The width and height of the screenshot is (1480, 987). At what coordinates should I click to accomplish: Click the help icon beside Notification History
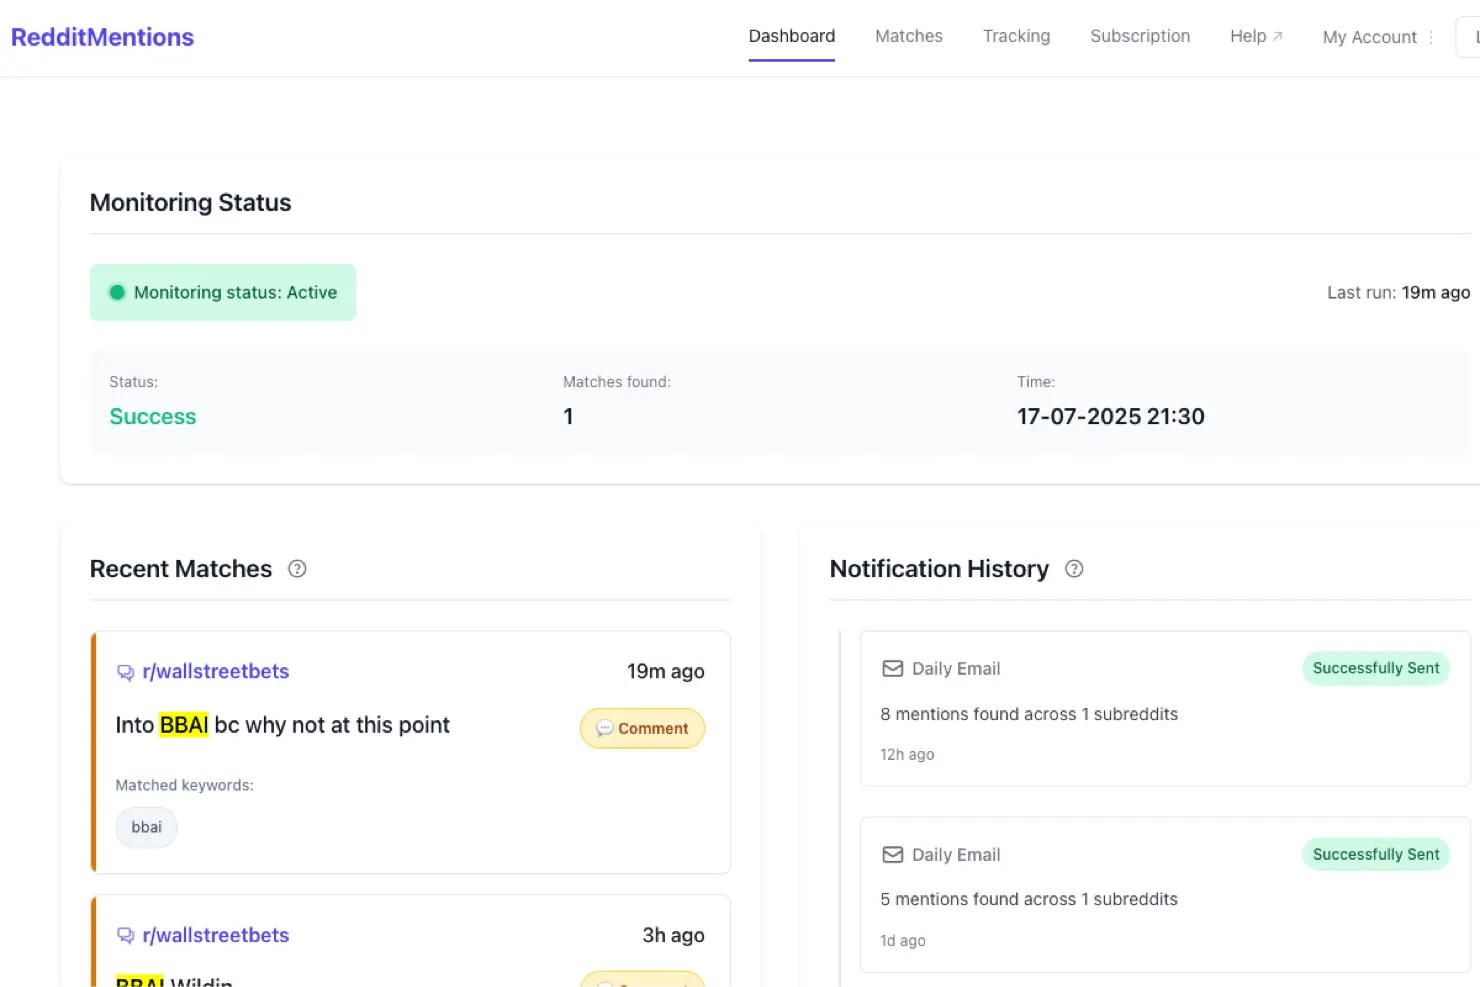tap(1074, 569)
